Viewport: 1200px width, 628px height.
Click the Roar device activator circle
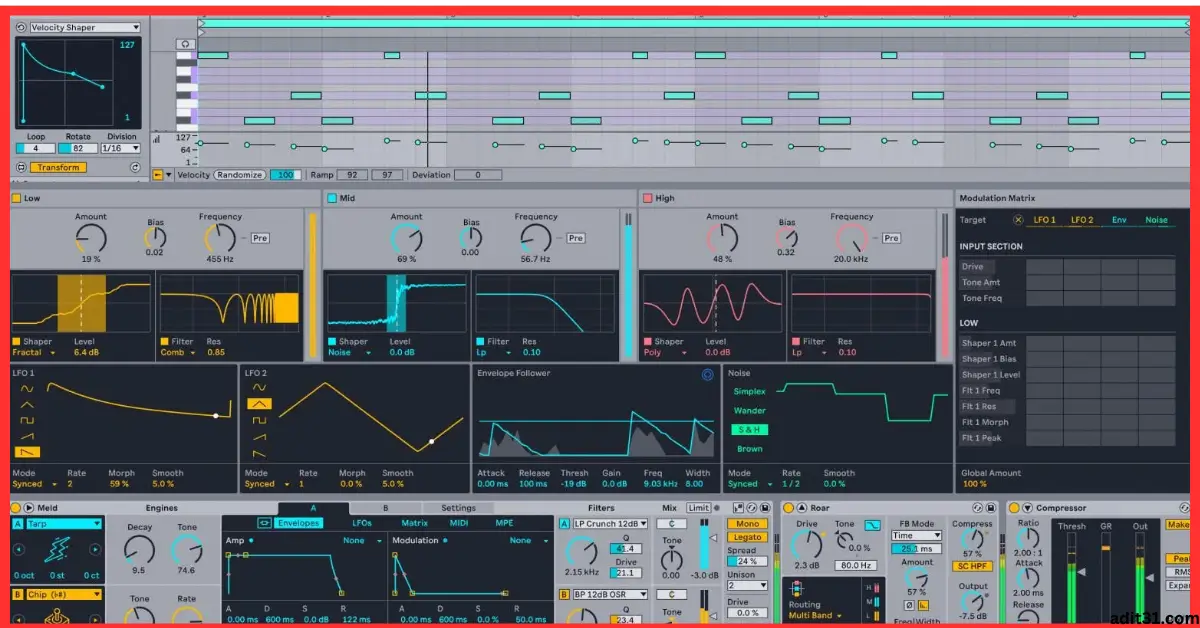coord(788,508)
